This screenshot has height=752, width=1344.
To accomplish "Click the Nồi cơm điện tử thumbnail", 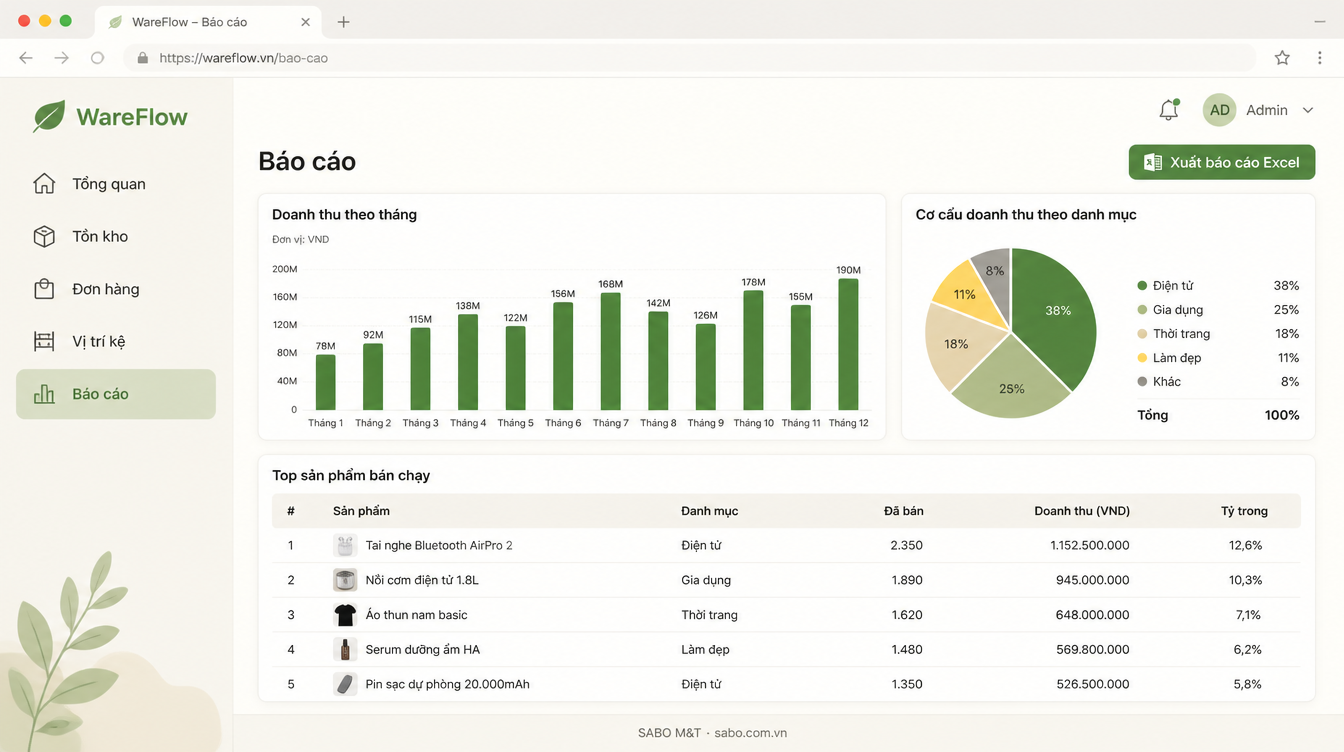I will (x=345, y=580).
